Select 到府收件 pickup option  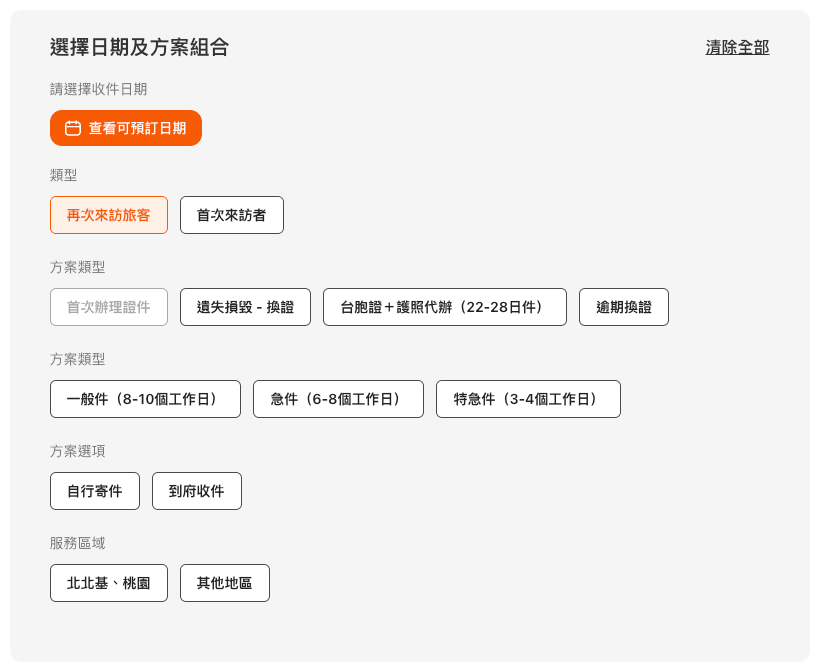point(197,491)
